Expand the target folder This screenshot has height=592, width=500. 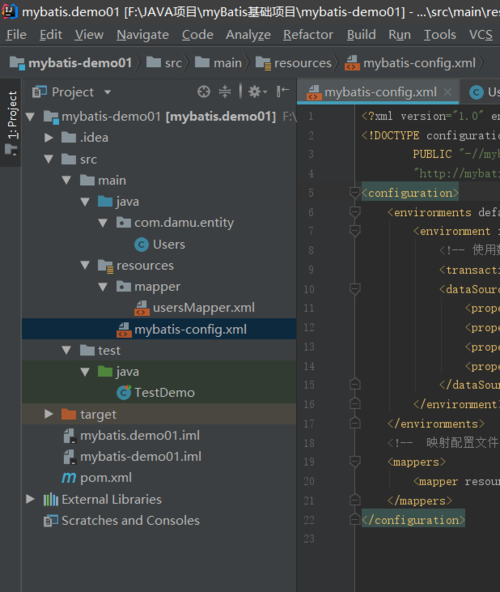(x=48, y=414)
